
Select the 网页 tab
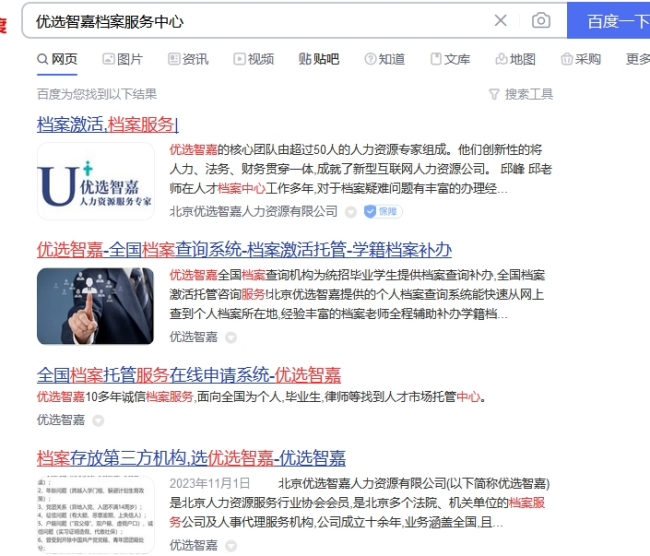pyautogui.click(x=57, y=59)
